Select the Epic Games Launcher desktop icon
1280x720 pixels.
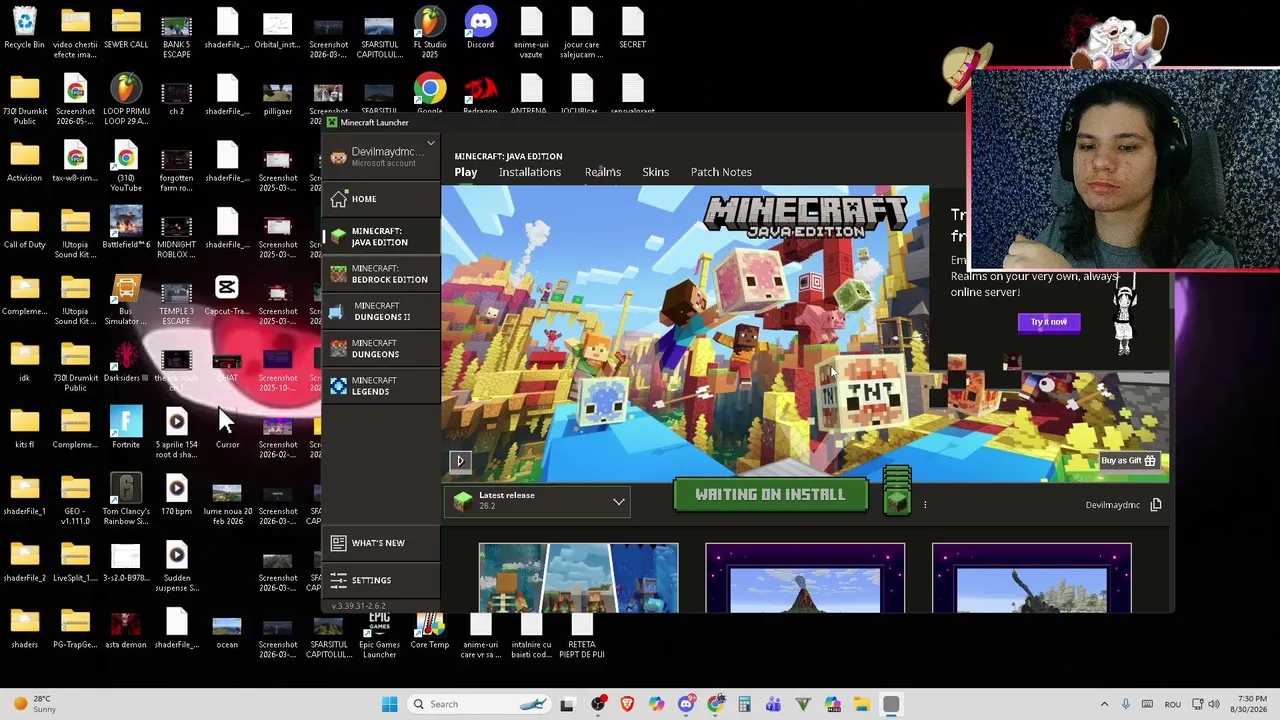[x=379, y=636]
